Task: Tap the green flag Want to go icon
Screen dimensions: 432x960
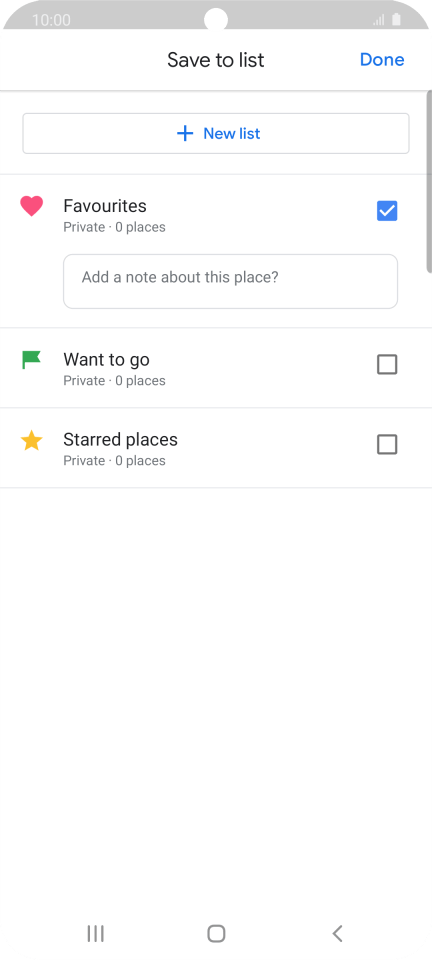Action: pos(31,359)
